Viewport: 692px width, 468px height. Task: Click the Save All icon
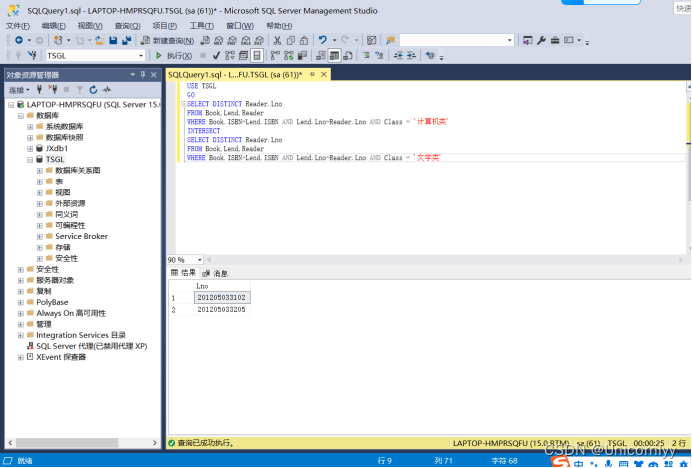point(127,41)
